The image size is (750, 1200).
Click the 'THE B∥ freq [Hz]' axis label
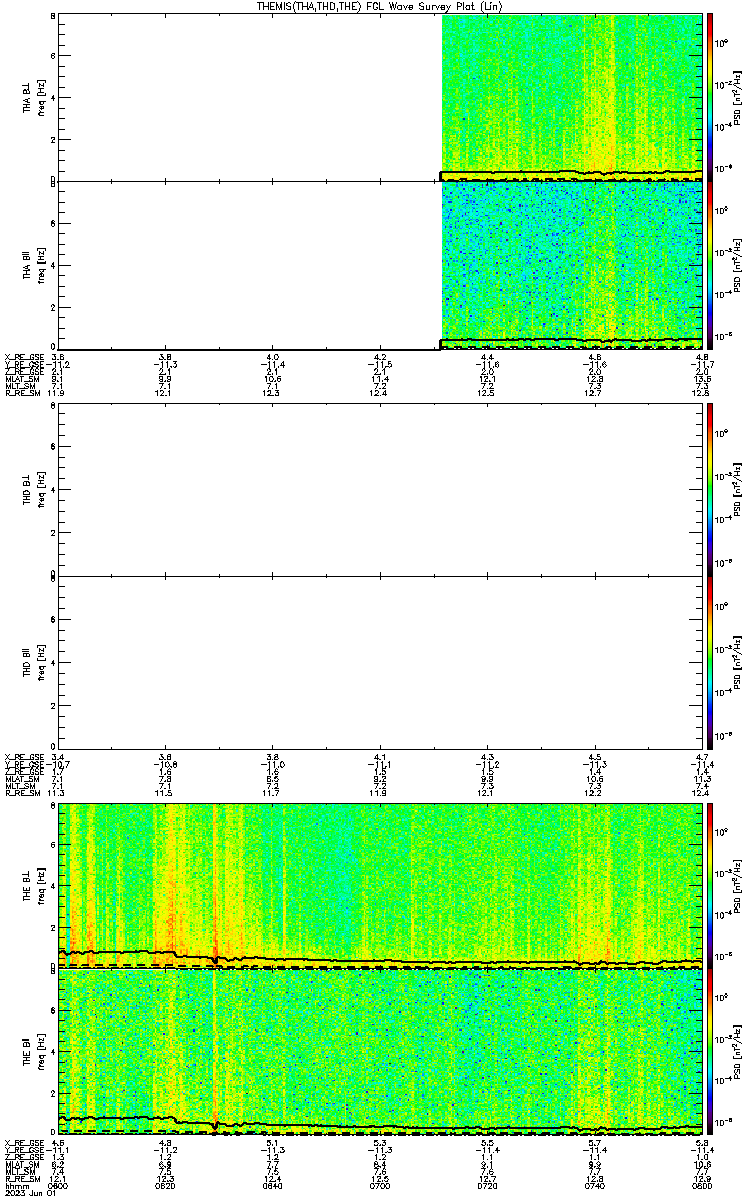click(x=33, y=1052)
